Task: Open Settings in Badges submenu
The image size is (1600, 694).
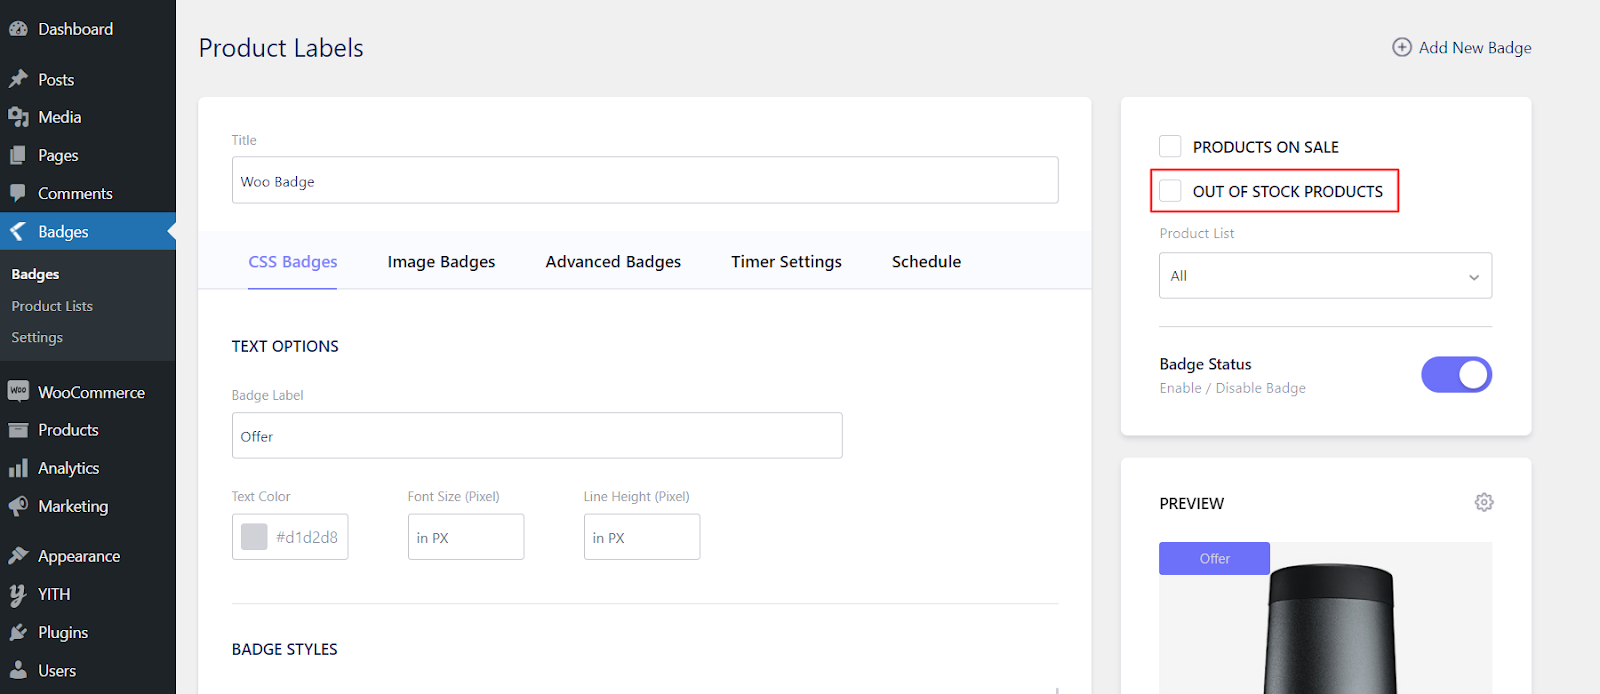Action: [x=37, y=338]
